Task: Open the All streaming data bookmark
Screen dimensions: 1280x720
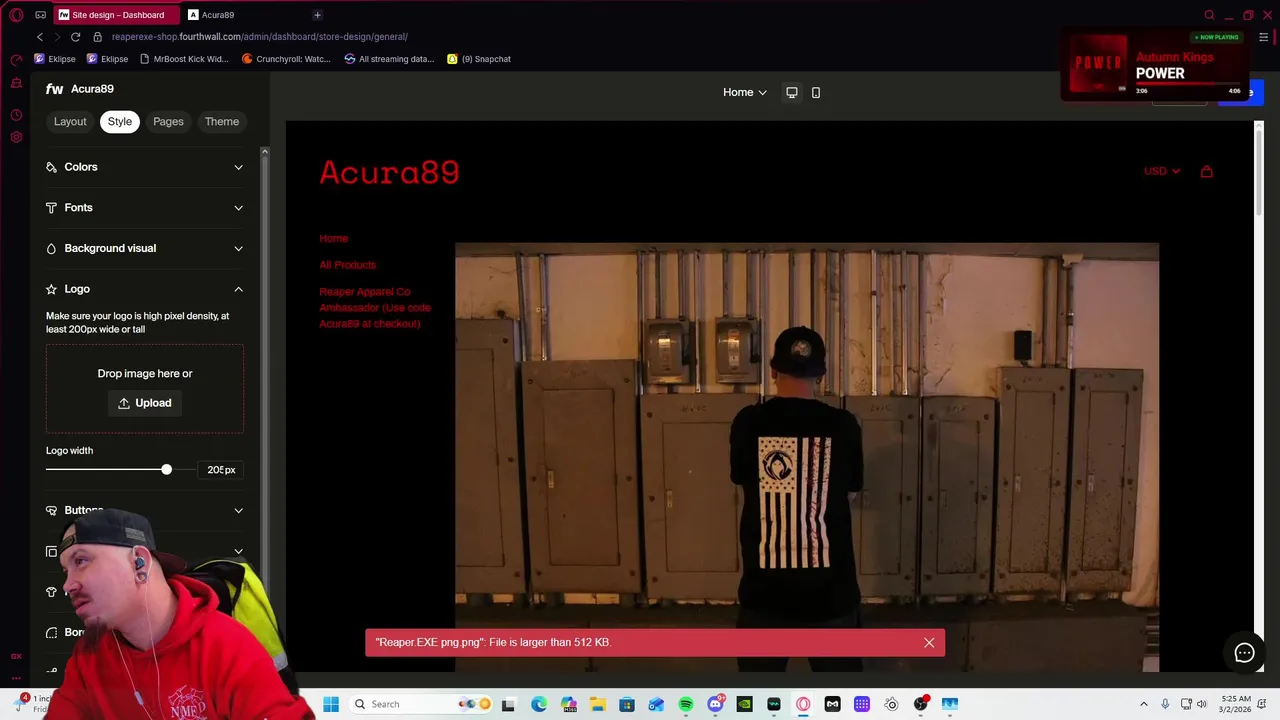Action: (x=389, y=59)
